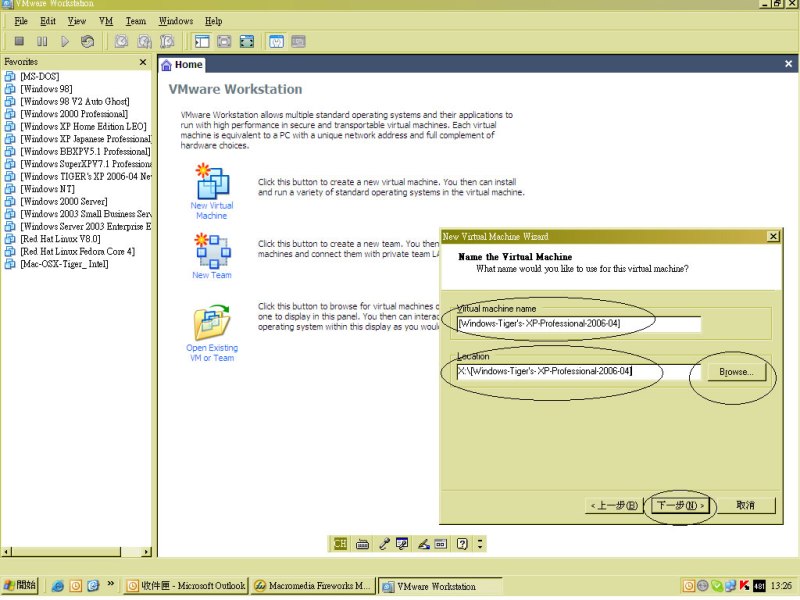Open IME bar options small arrow
This screenshot has height=600, width=800.
(480, 544)
